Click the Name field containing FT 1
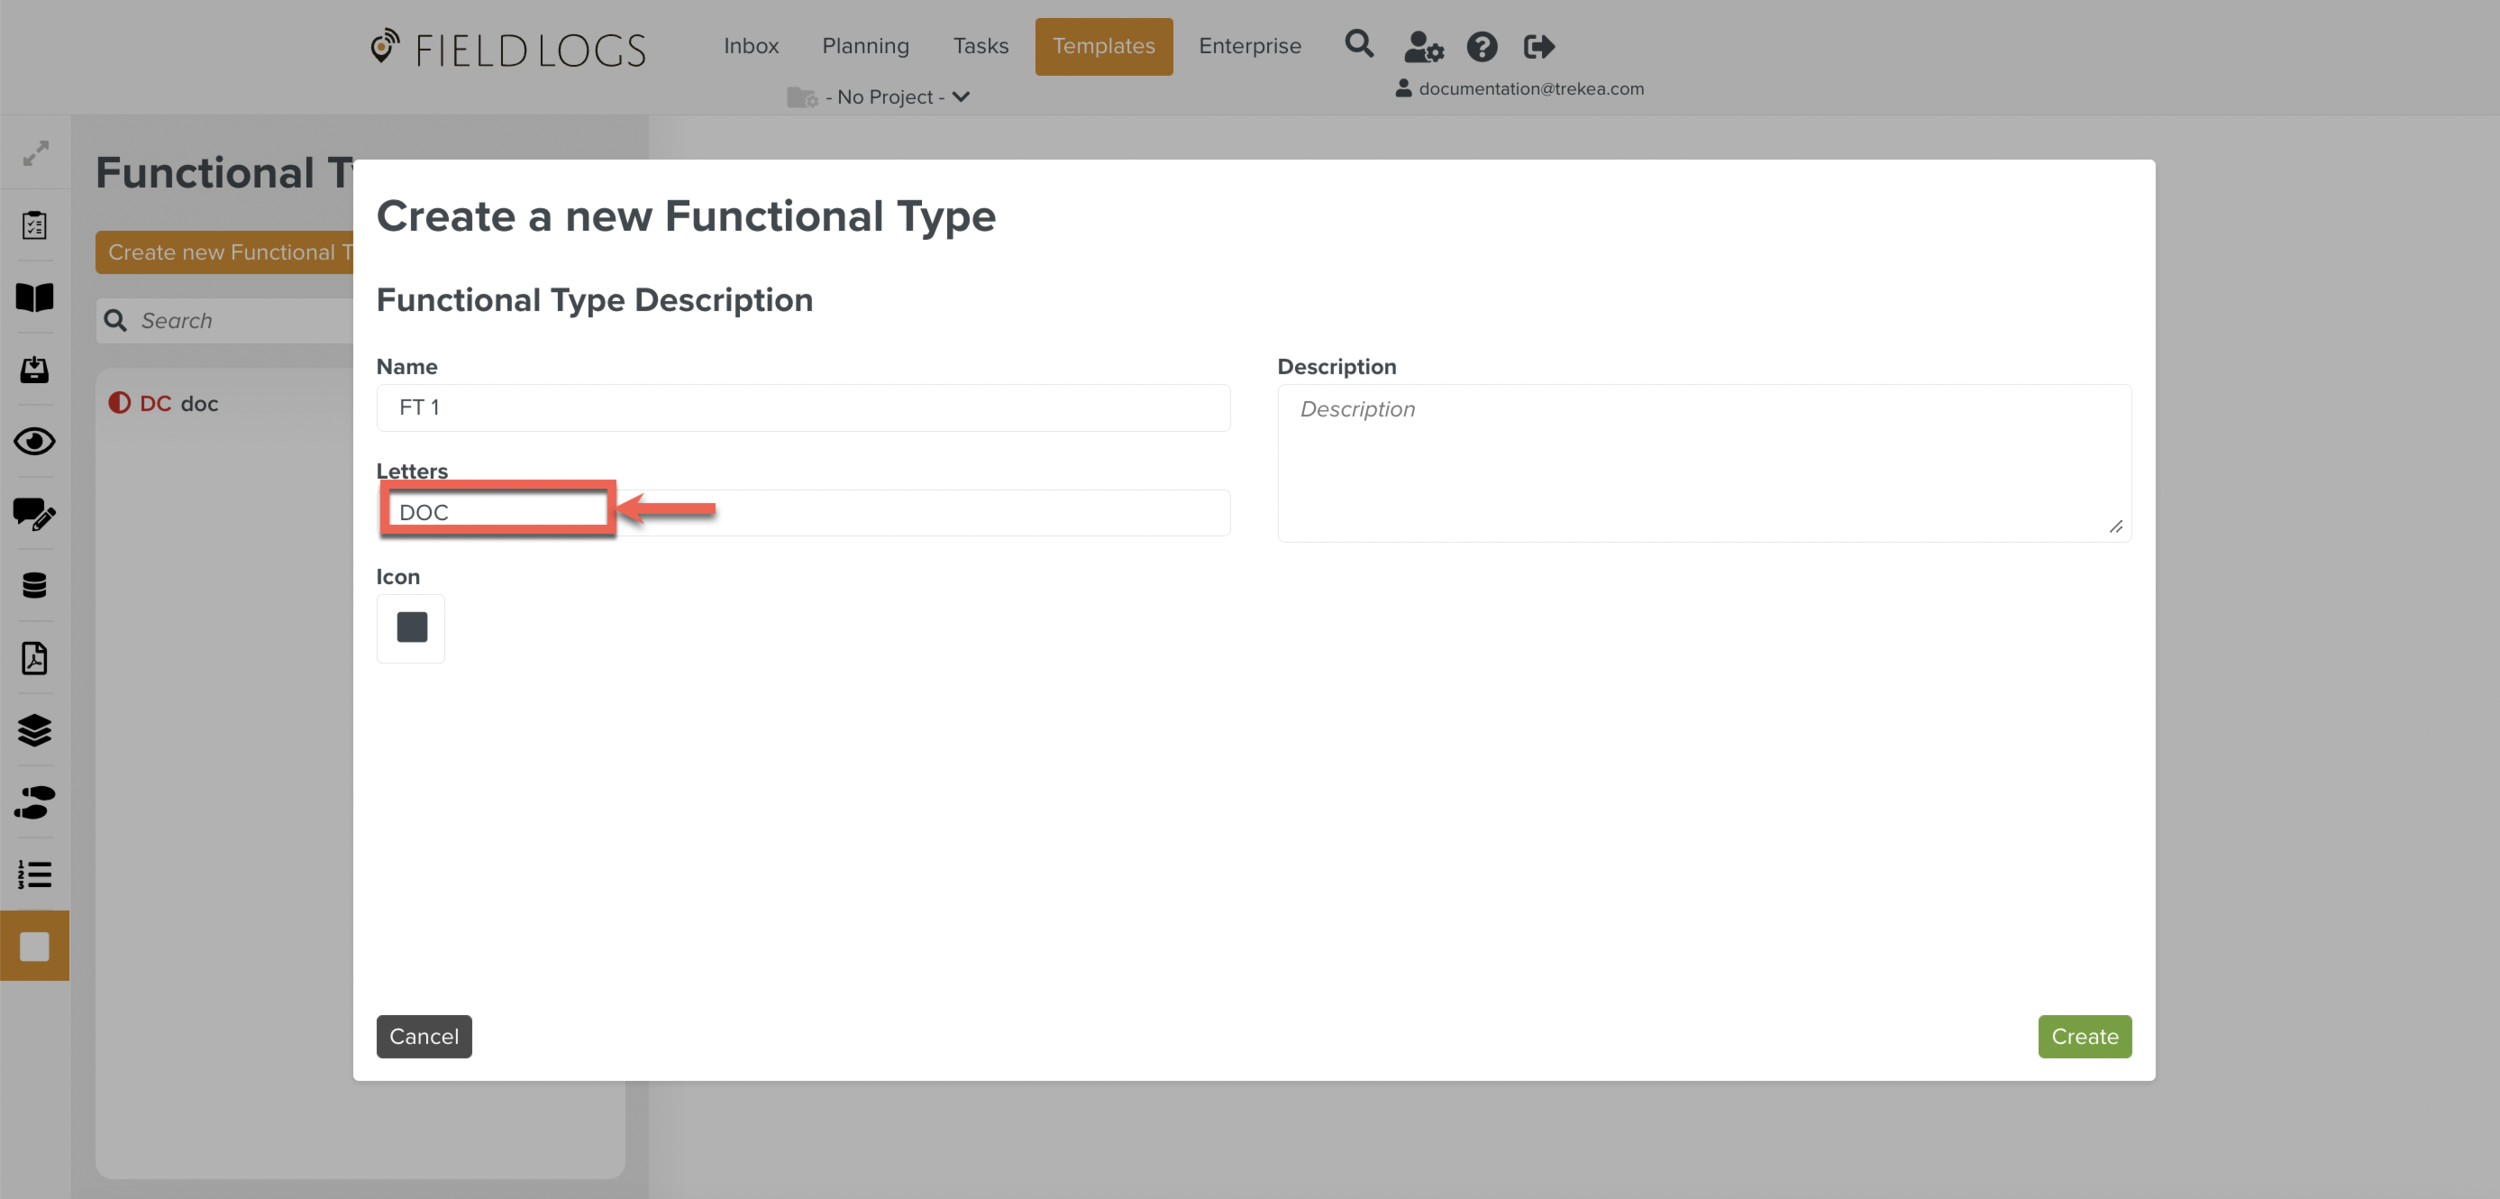Image resolution: width=2500 pixels, height=1199 pixels. pos(802,408)
